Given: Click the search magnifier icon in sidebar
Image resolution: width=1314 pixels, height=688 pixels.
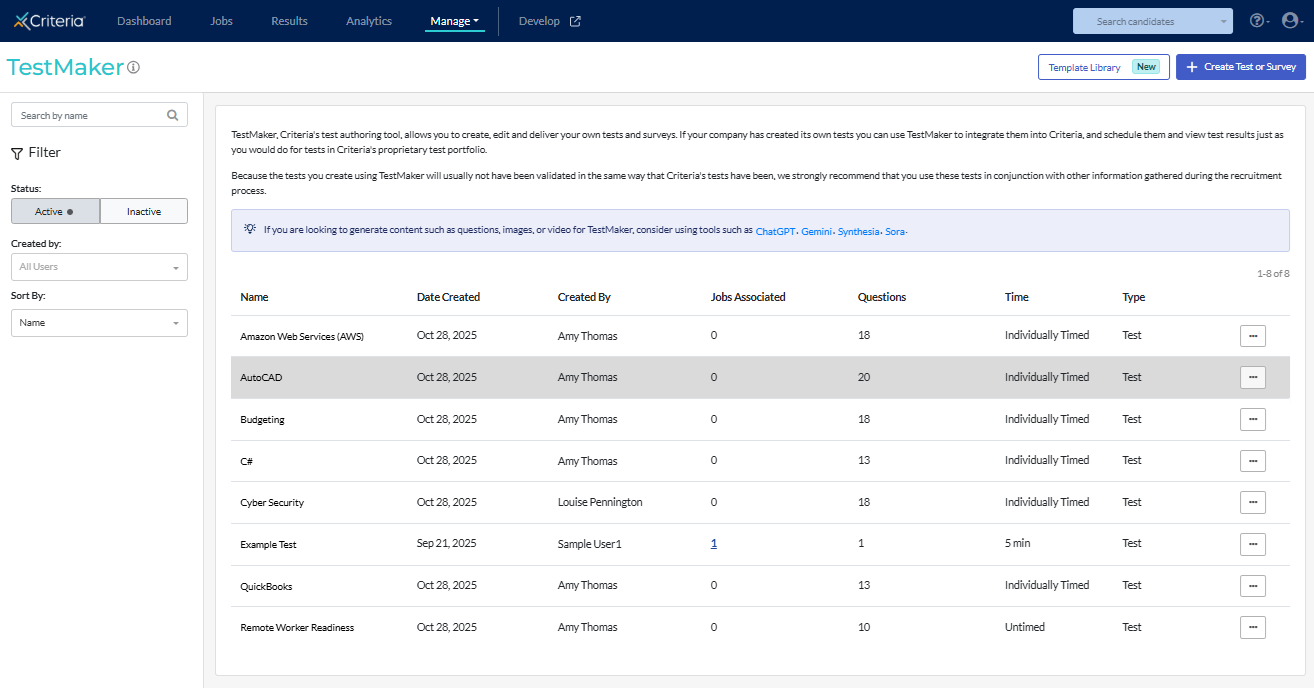Looking at the screenshot, I should coord(173,115).
